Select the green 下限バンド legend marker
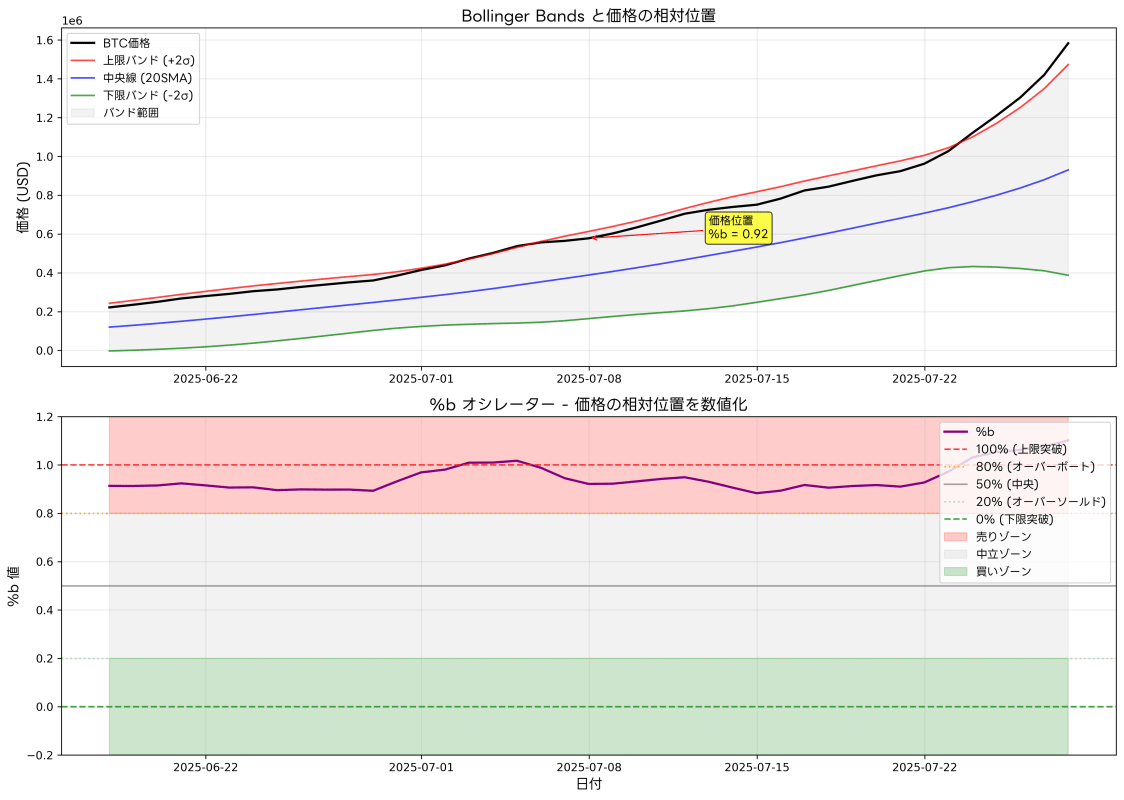This screenshot has height=800, width=1124. (82, 95)
